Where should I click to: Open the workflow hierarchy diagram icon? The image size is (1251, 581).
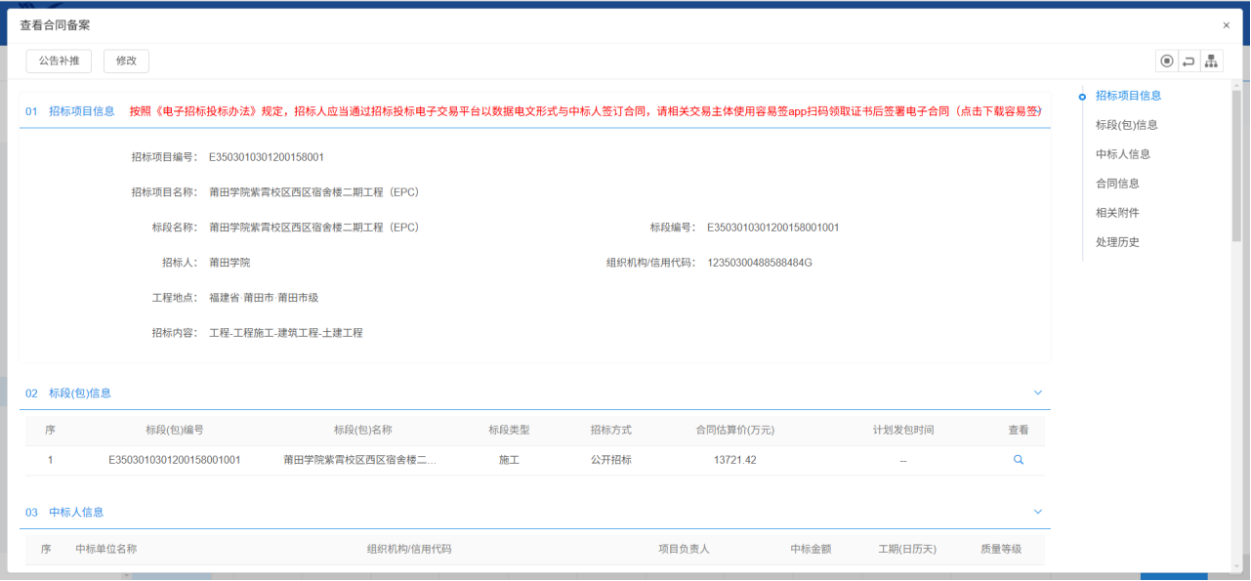(x=1211, y=61)
